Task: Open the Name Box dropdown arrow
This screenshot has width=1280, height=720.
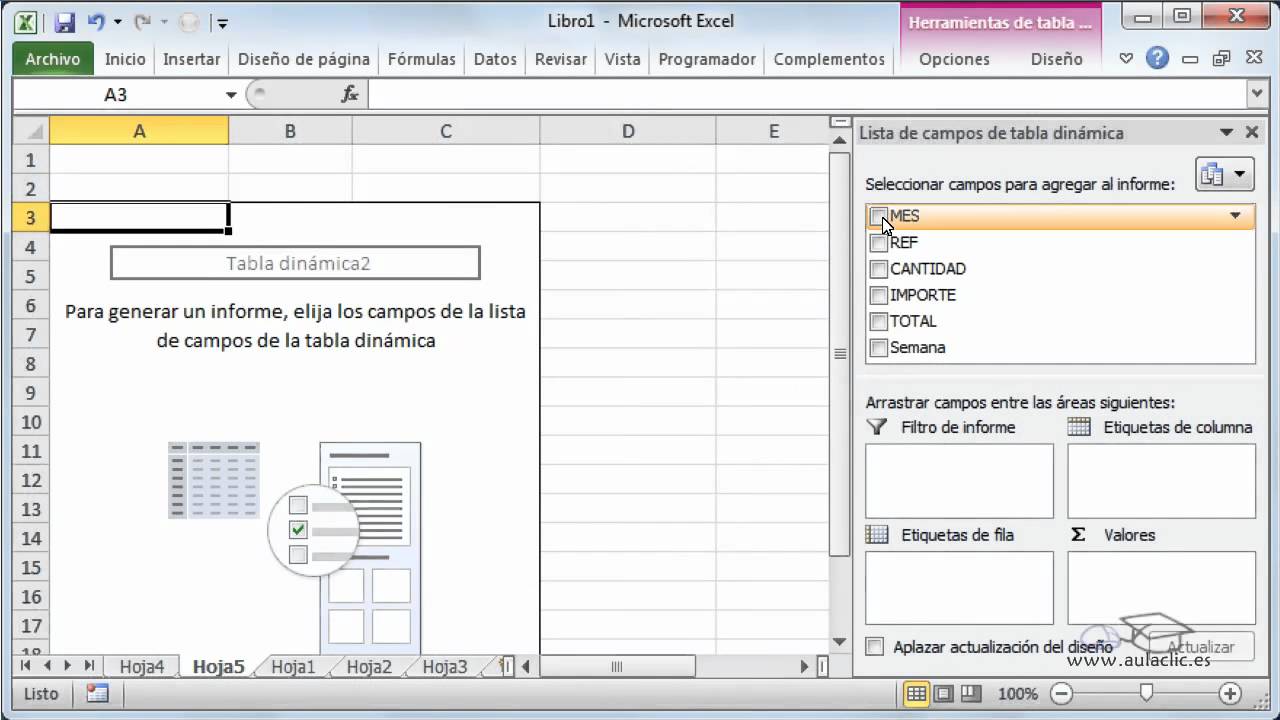Action: [231, 95]
